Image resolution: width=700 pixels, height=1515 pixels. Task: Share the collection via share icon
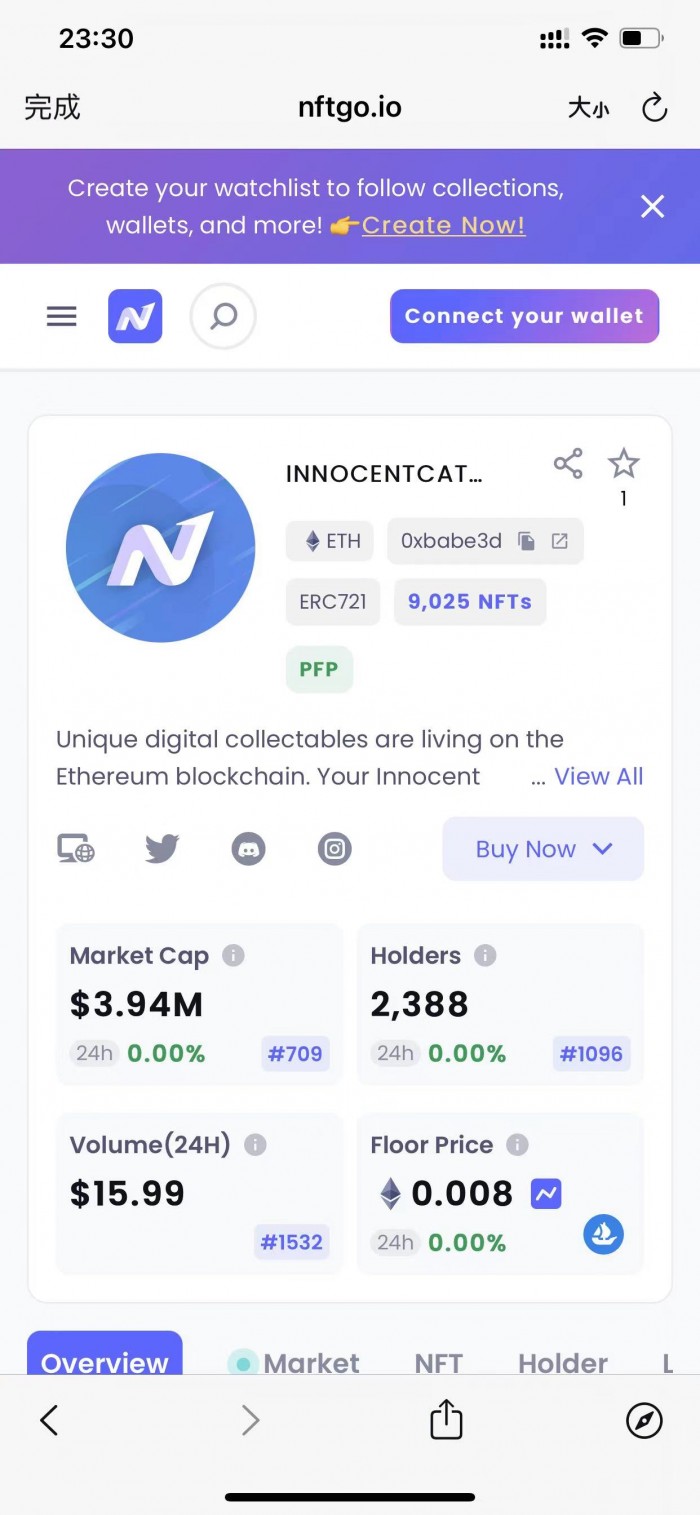(568, 463)
